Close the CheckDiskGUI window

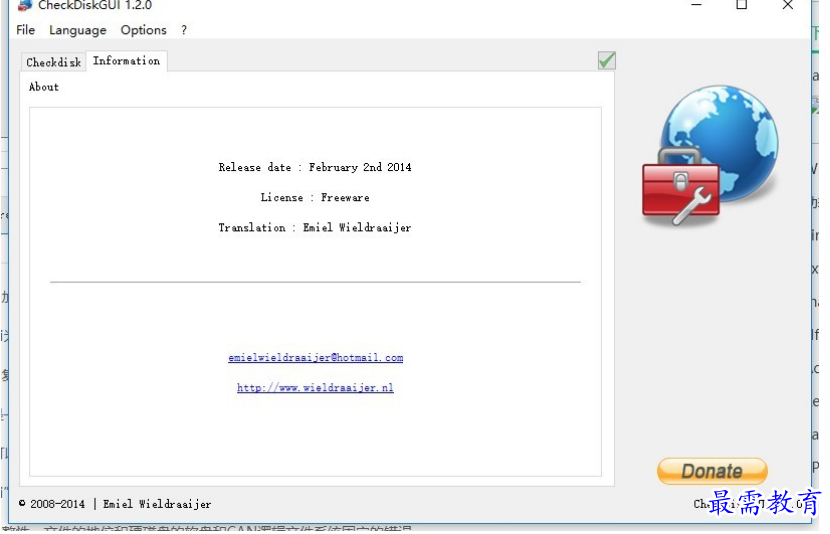(788, 5)
